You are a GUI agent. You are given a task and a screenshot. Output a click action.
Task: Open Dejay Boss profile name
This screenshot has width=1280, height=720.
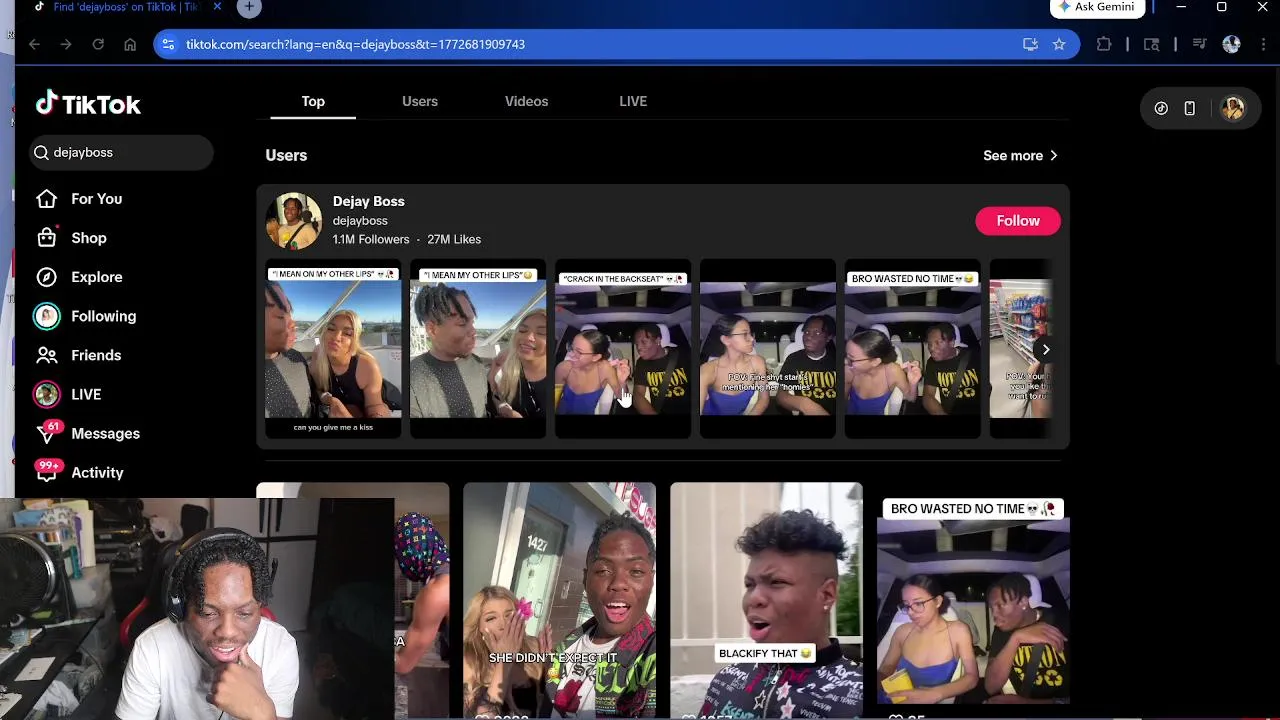pyautogui.click(x=369, y=201)
